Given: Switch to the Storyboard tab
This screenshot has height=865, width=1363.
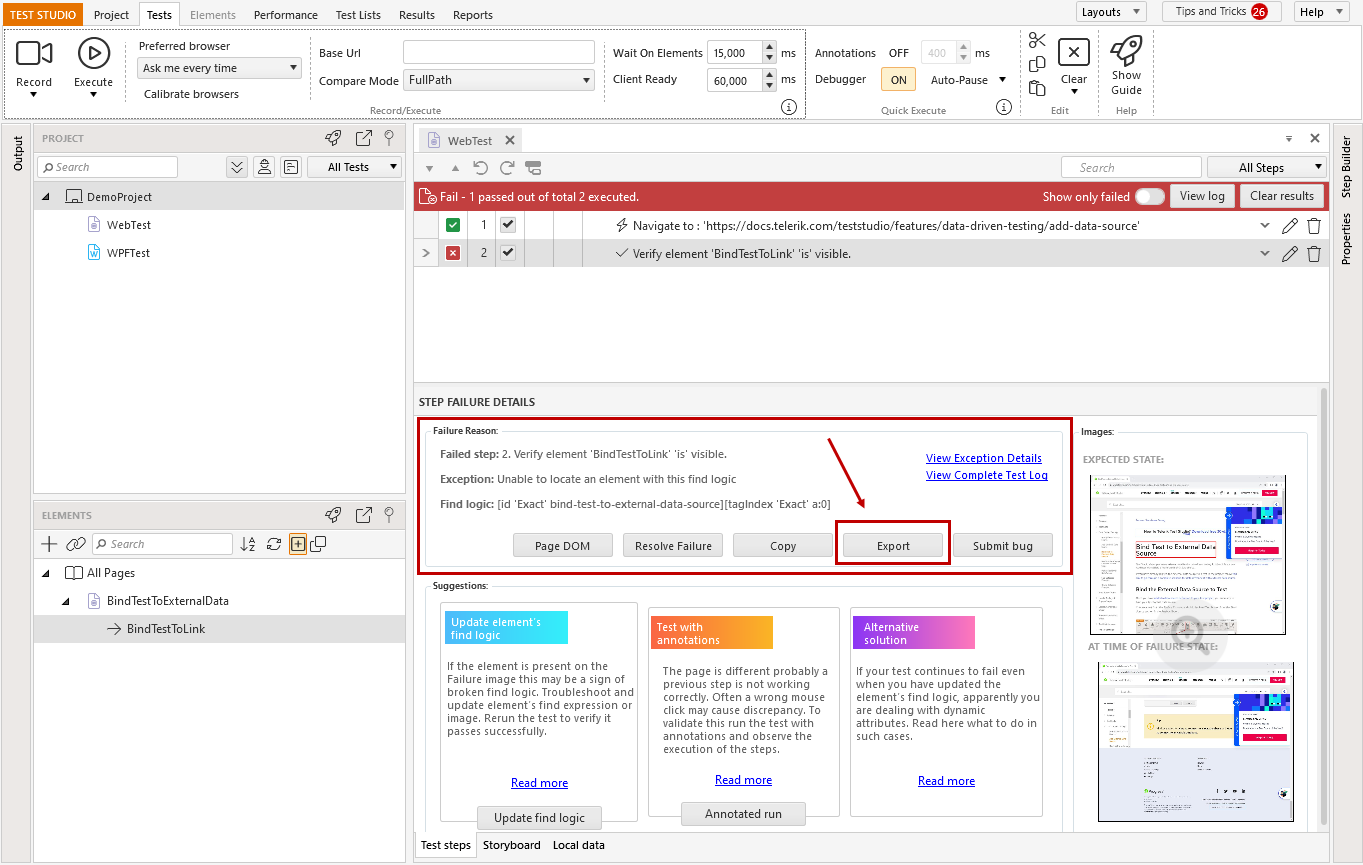Looking at the screenshot, I should [511, 845].
